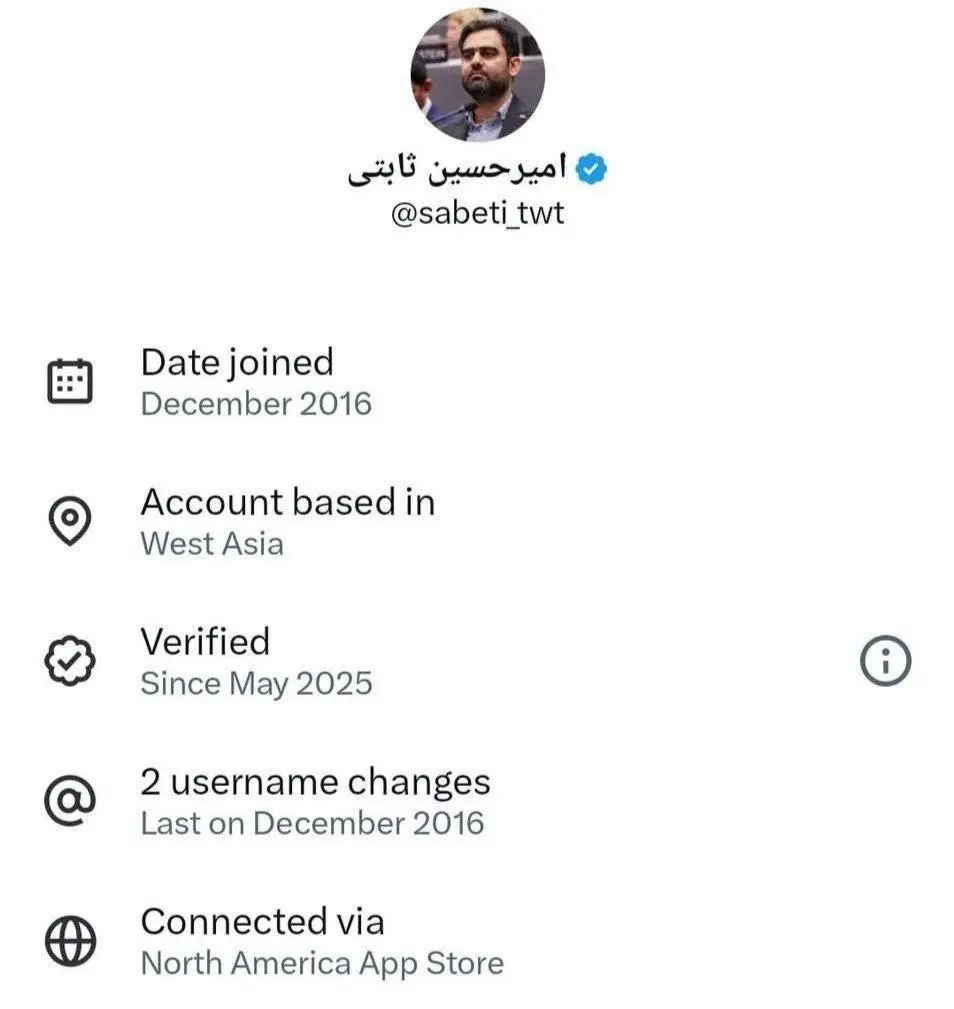The height and width of the screenshot is (1009, 954).
Task: Tap Since May 2025 text
Action: tap(256, 684)
